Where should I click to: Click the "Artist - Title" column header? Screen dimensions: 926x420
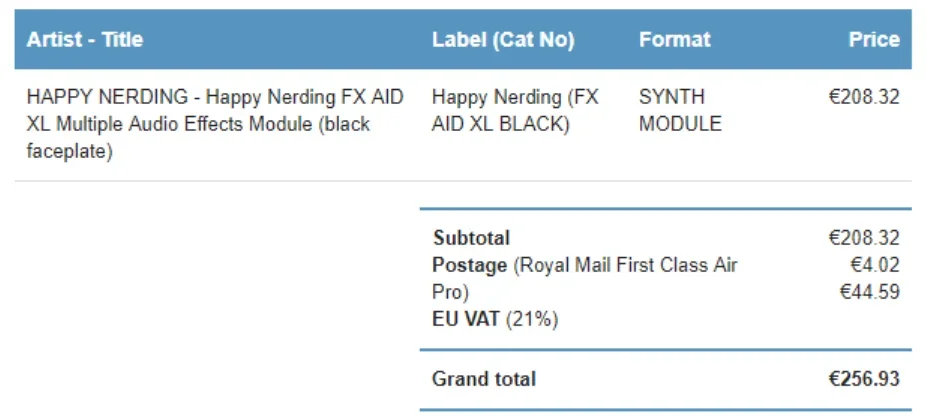coord(85,40)
